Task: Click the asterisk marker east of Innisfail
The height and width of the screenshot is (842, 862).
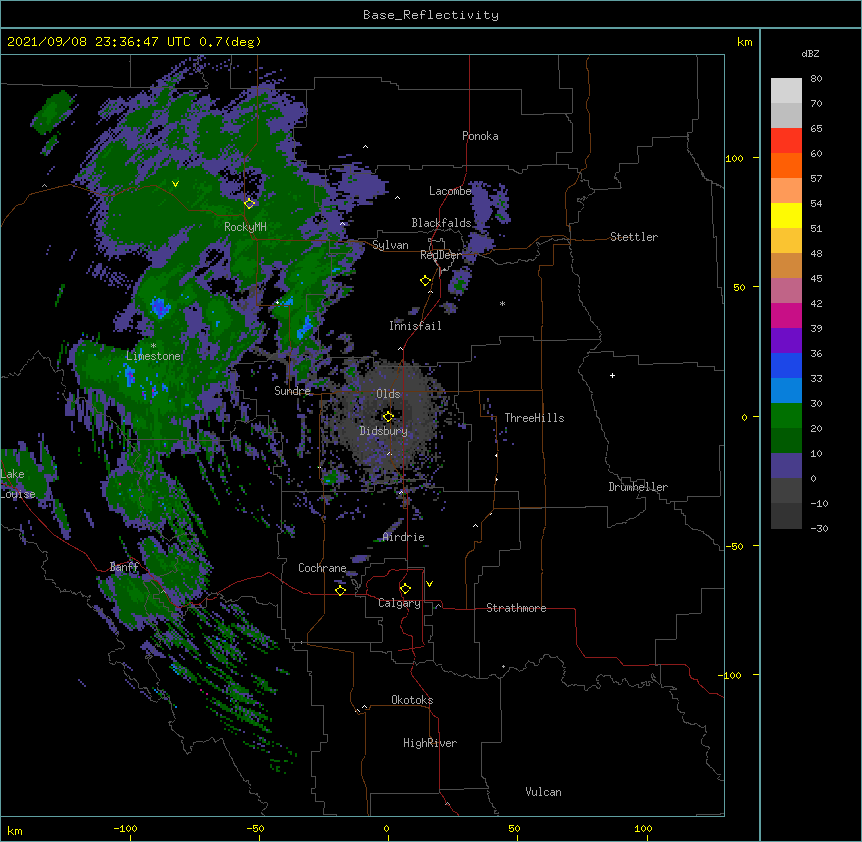Action: (x=502, y=303)
